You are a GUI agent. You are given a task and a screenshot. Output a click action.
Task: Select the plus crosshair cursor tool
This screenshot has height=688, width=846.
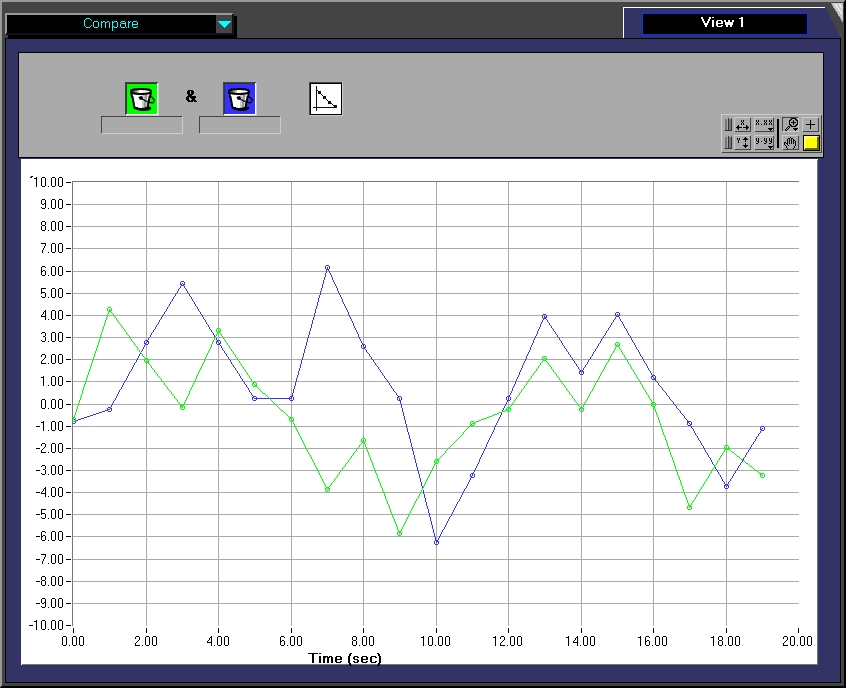click(811, 125)
